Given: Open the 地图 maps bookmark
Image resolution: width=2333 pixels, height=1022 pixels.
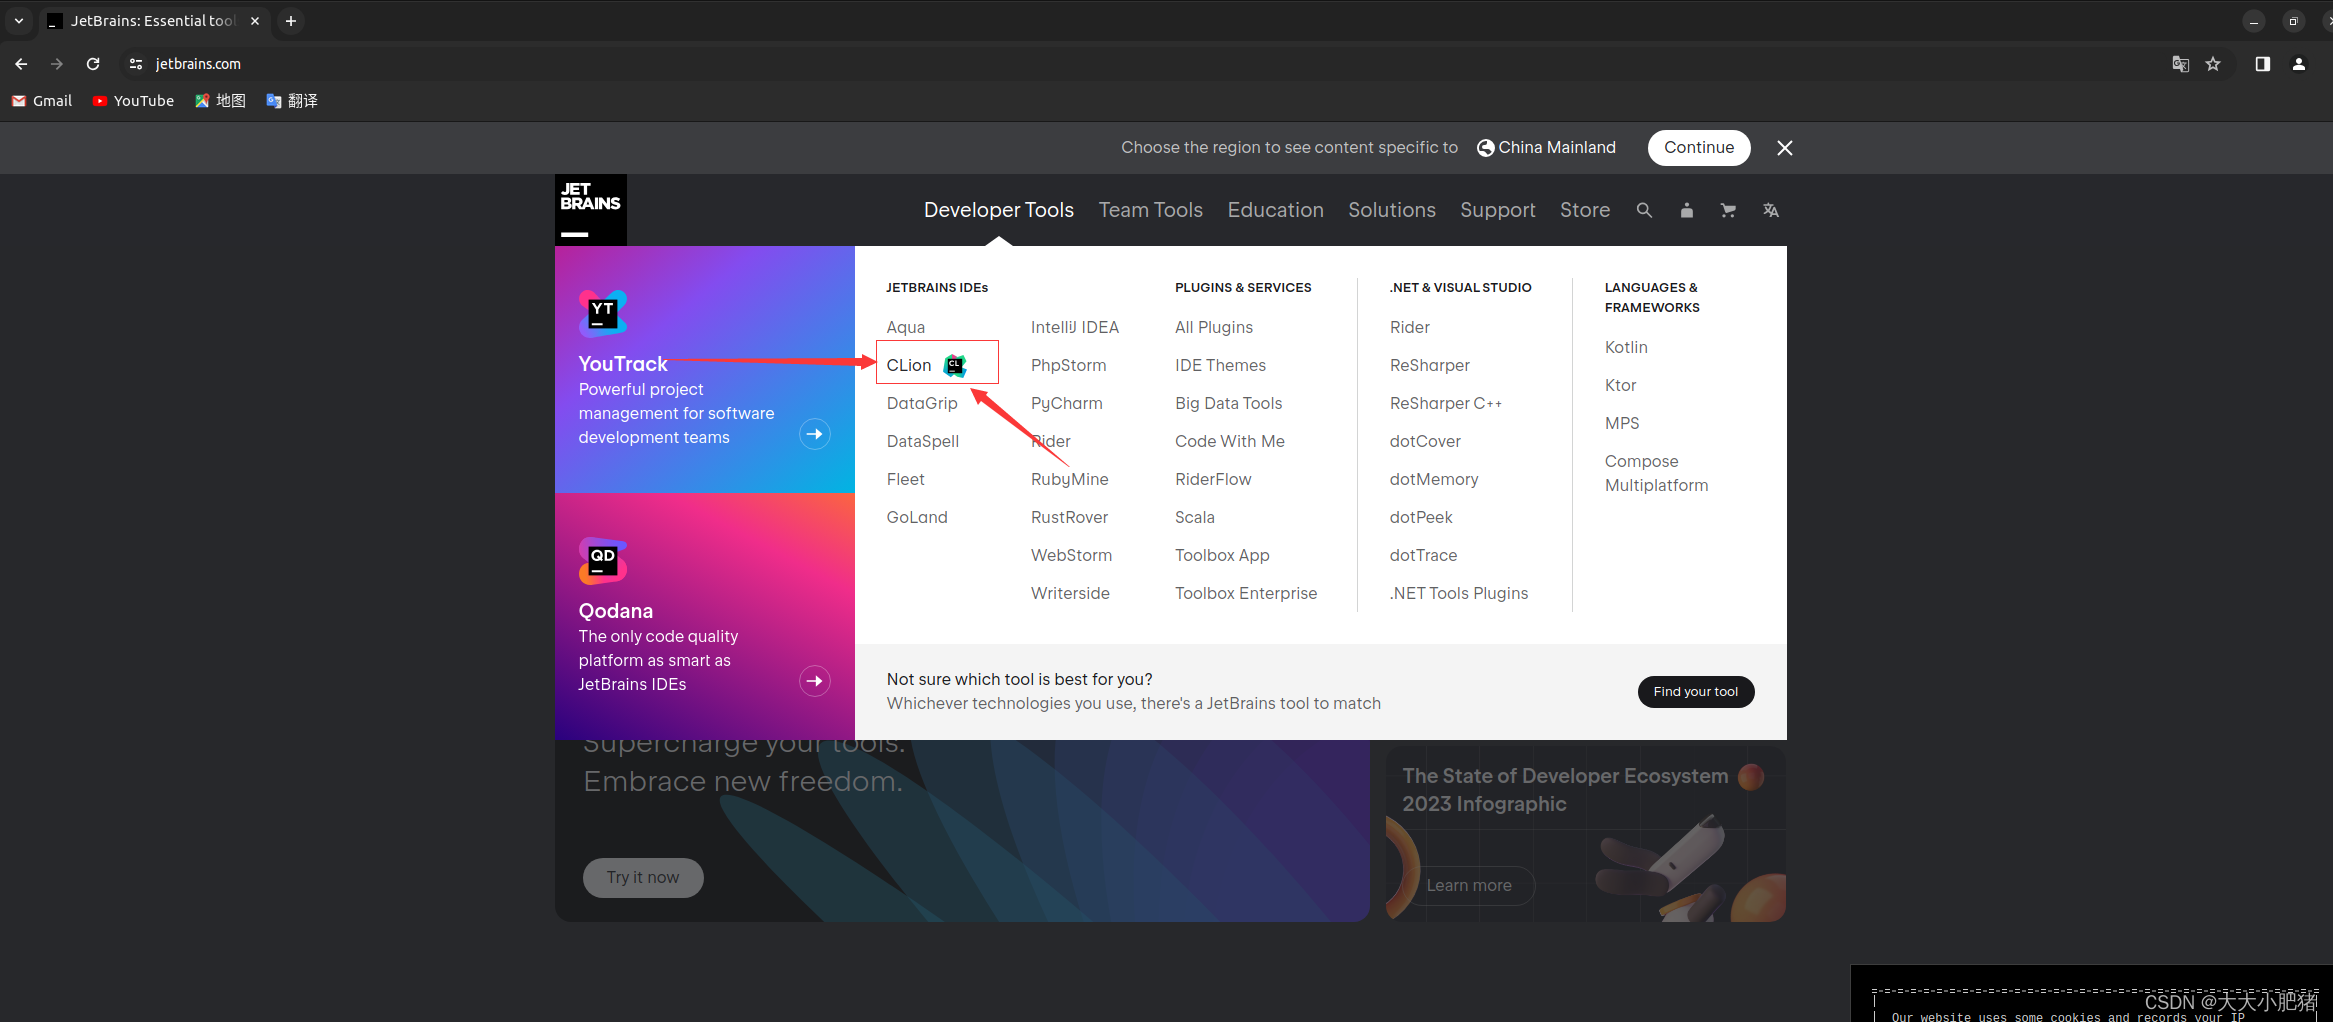Looking at the screenshot, I should [220, 101].
